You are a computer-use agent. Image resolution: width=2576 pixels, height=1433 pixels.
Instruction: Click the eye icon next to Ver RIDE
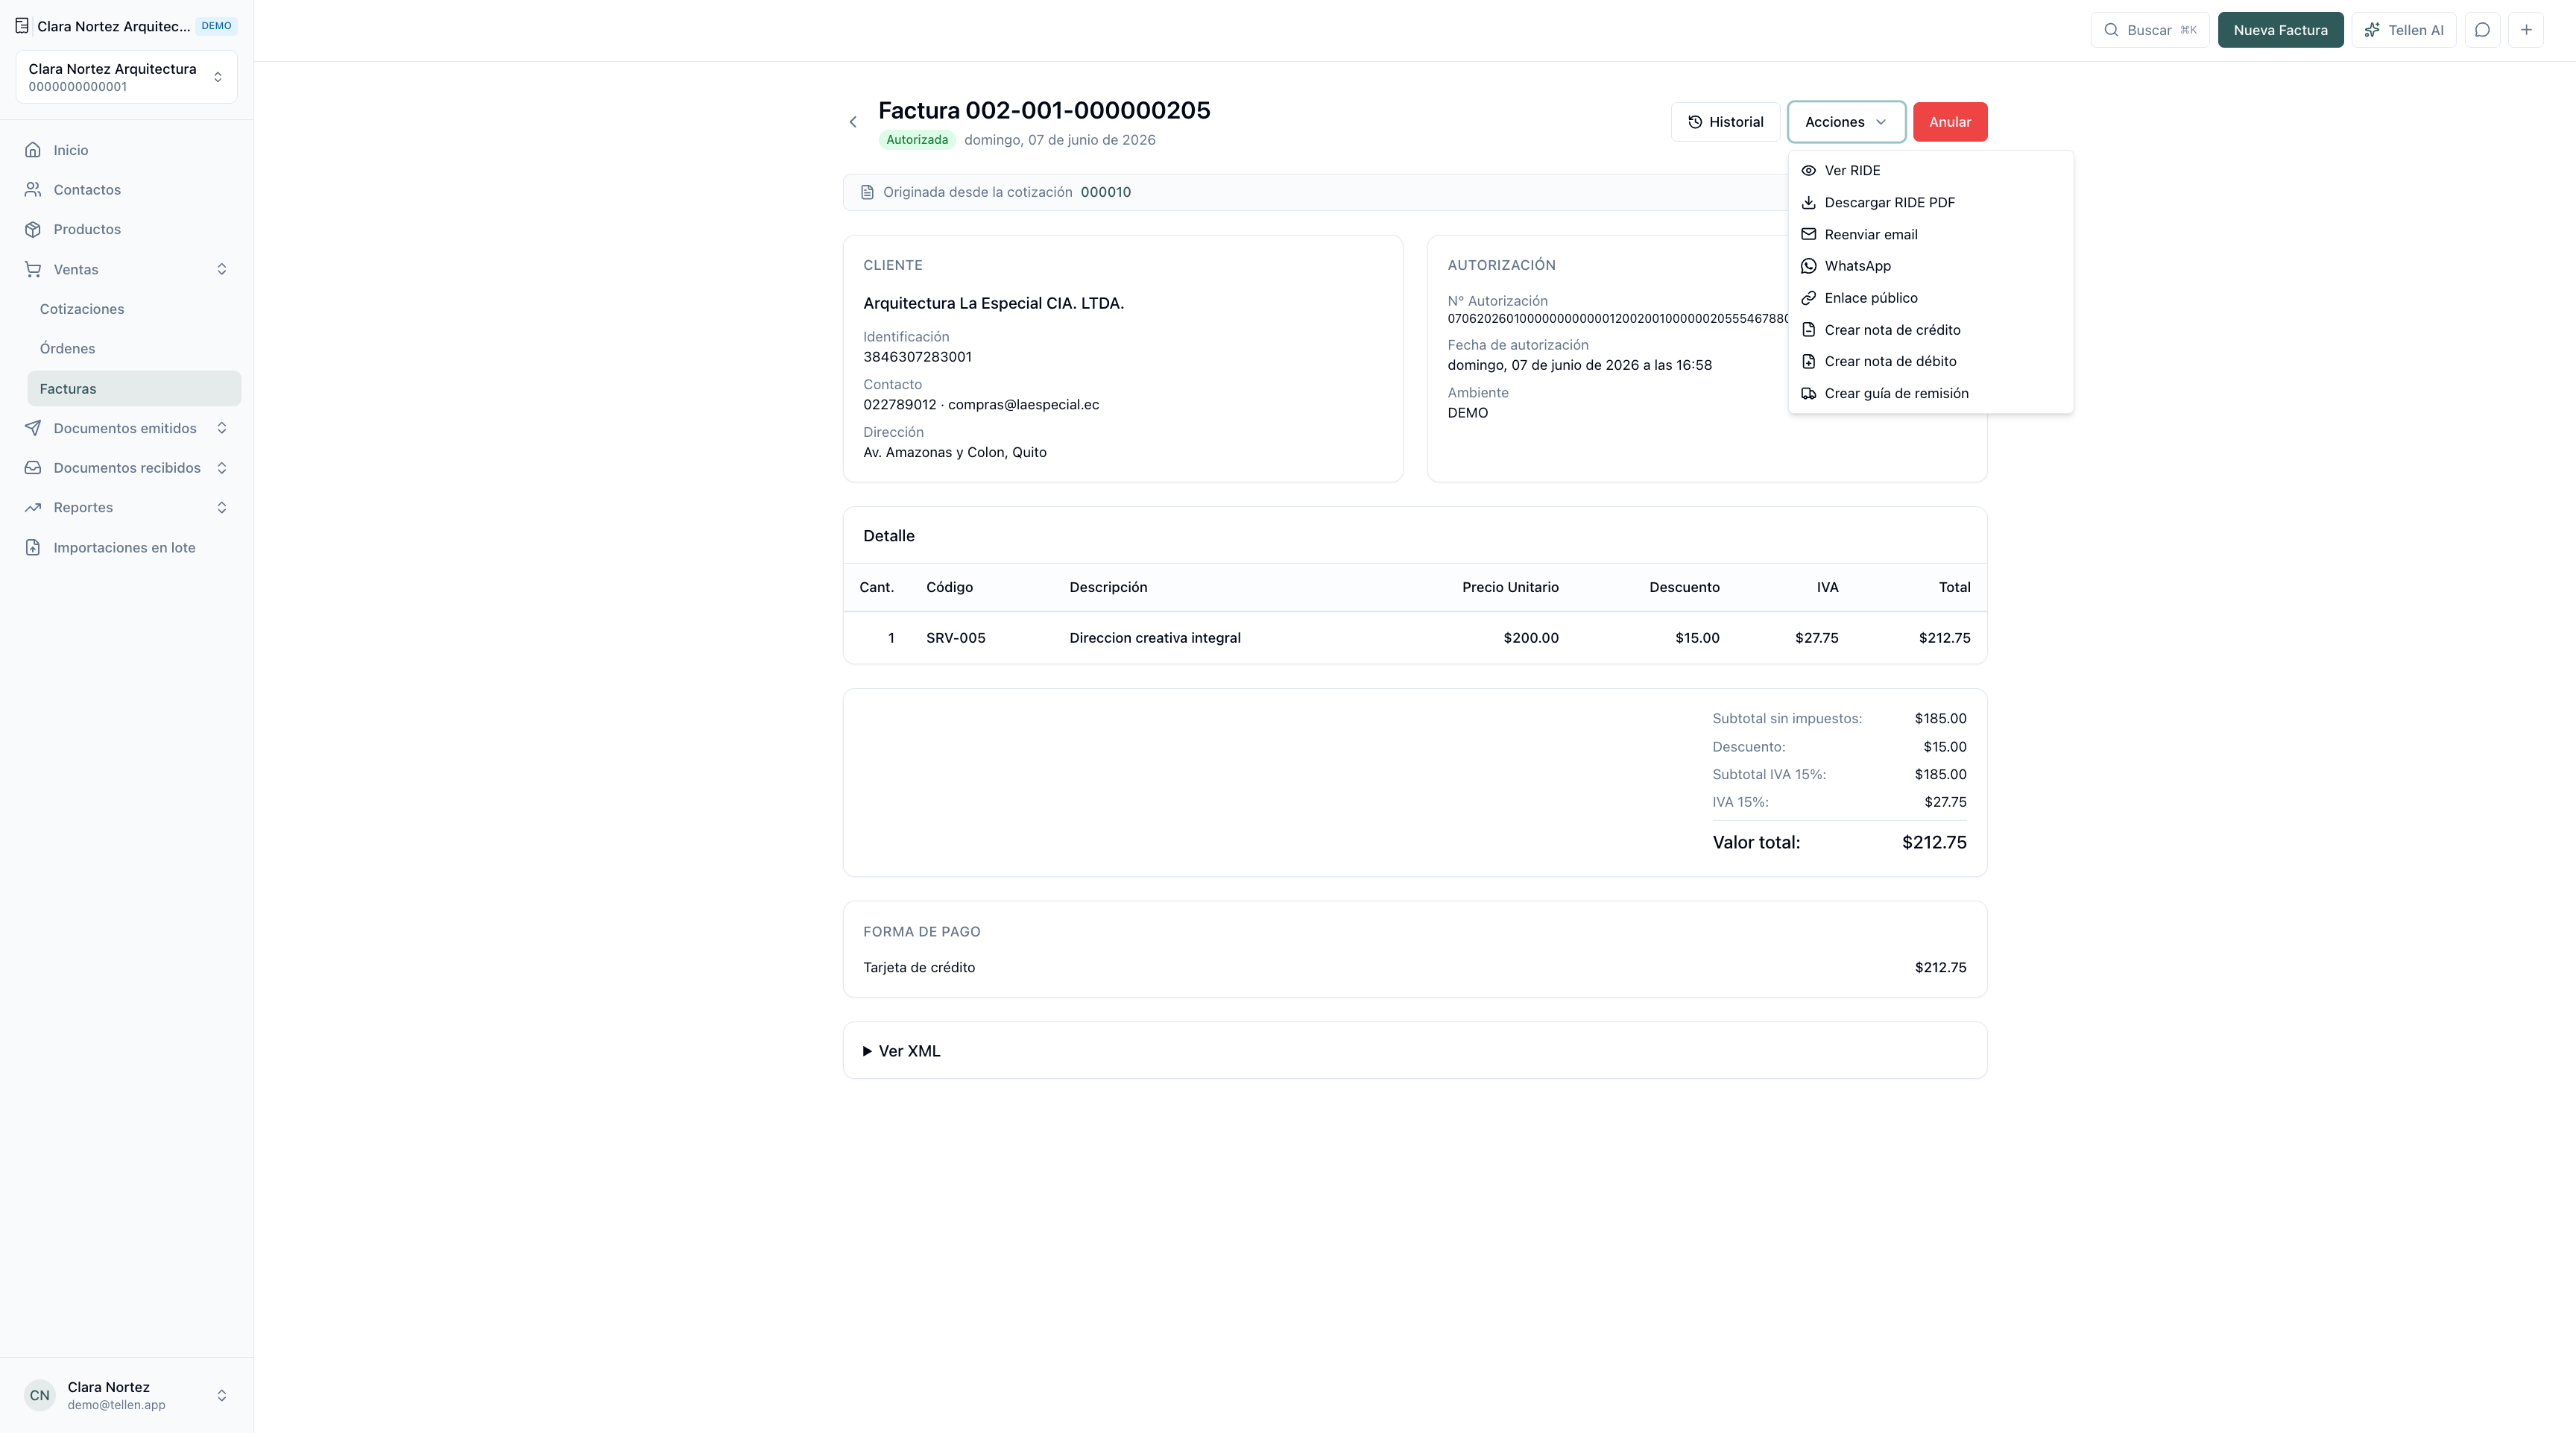coord(1808,170)
